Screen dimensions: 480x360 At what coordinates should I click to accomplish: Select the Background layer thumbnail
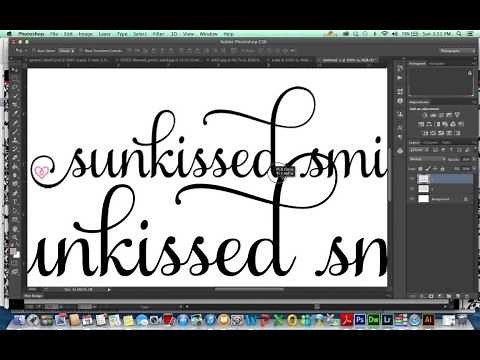(x=423, y=199)
